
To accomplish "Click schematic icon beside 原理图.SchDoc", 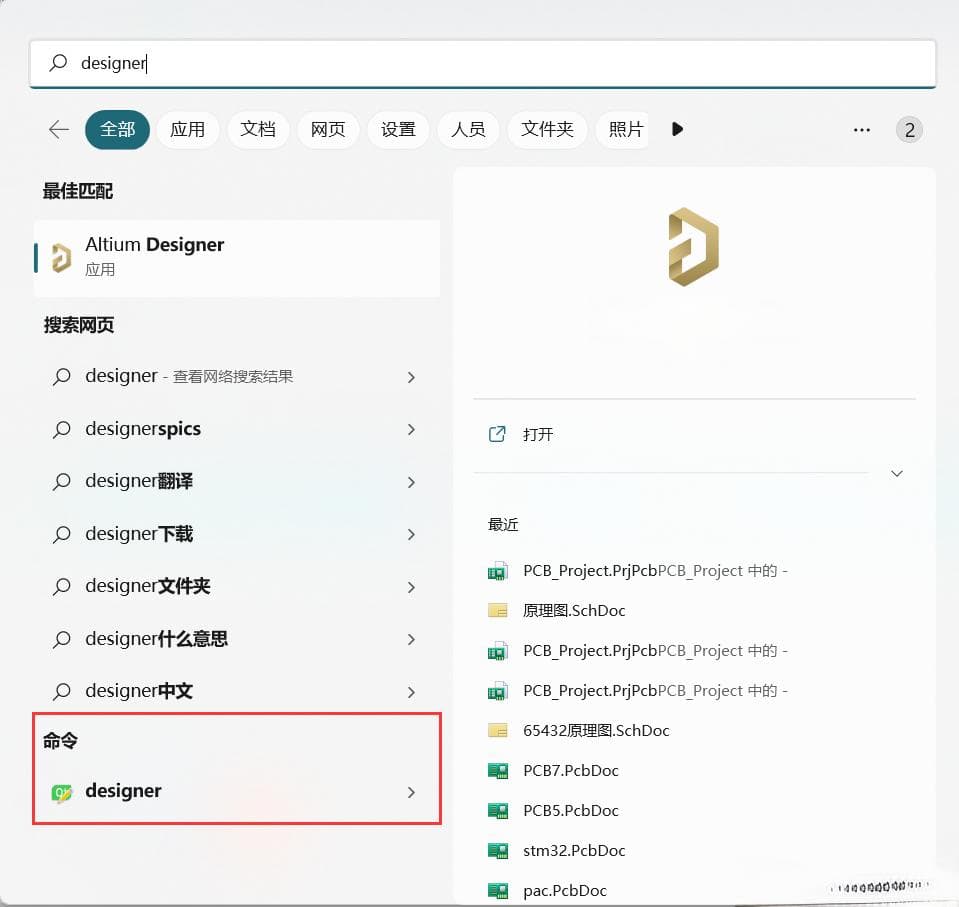I will click(498, 610).
